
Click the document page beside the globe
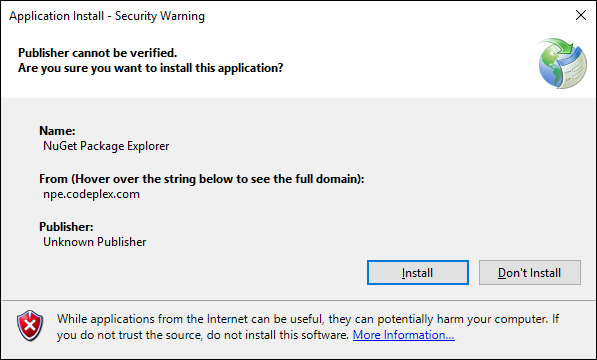(x=574, y=68)
